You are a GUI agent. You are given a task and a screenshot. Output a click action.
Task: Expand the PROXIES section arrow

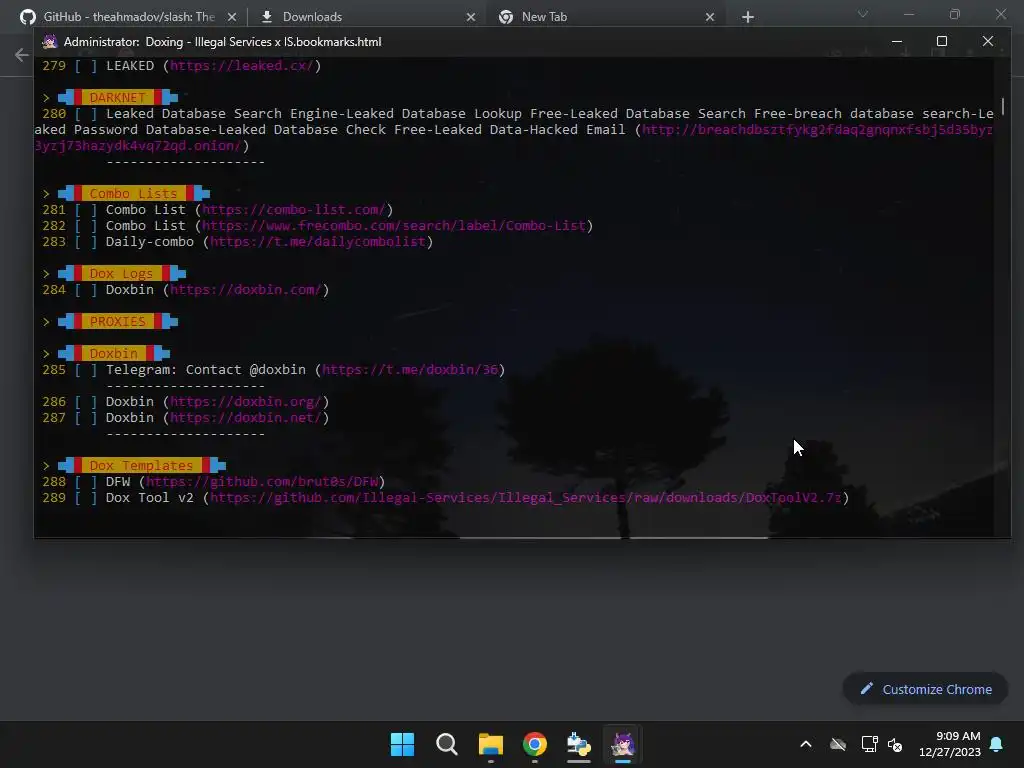tap(46, 321)
